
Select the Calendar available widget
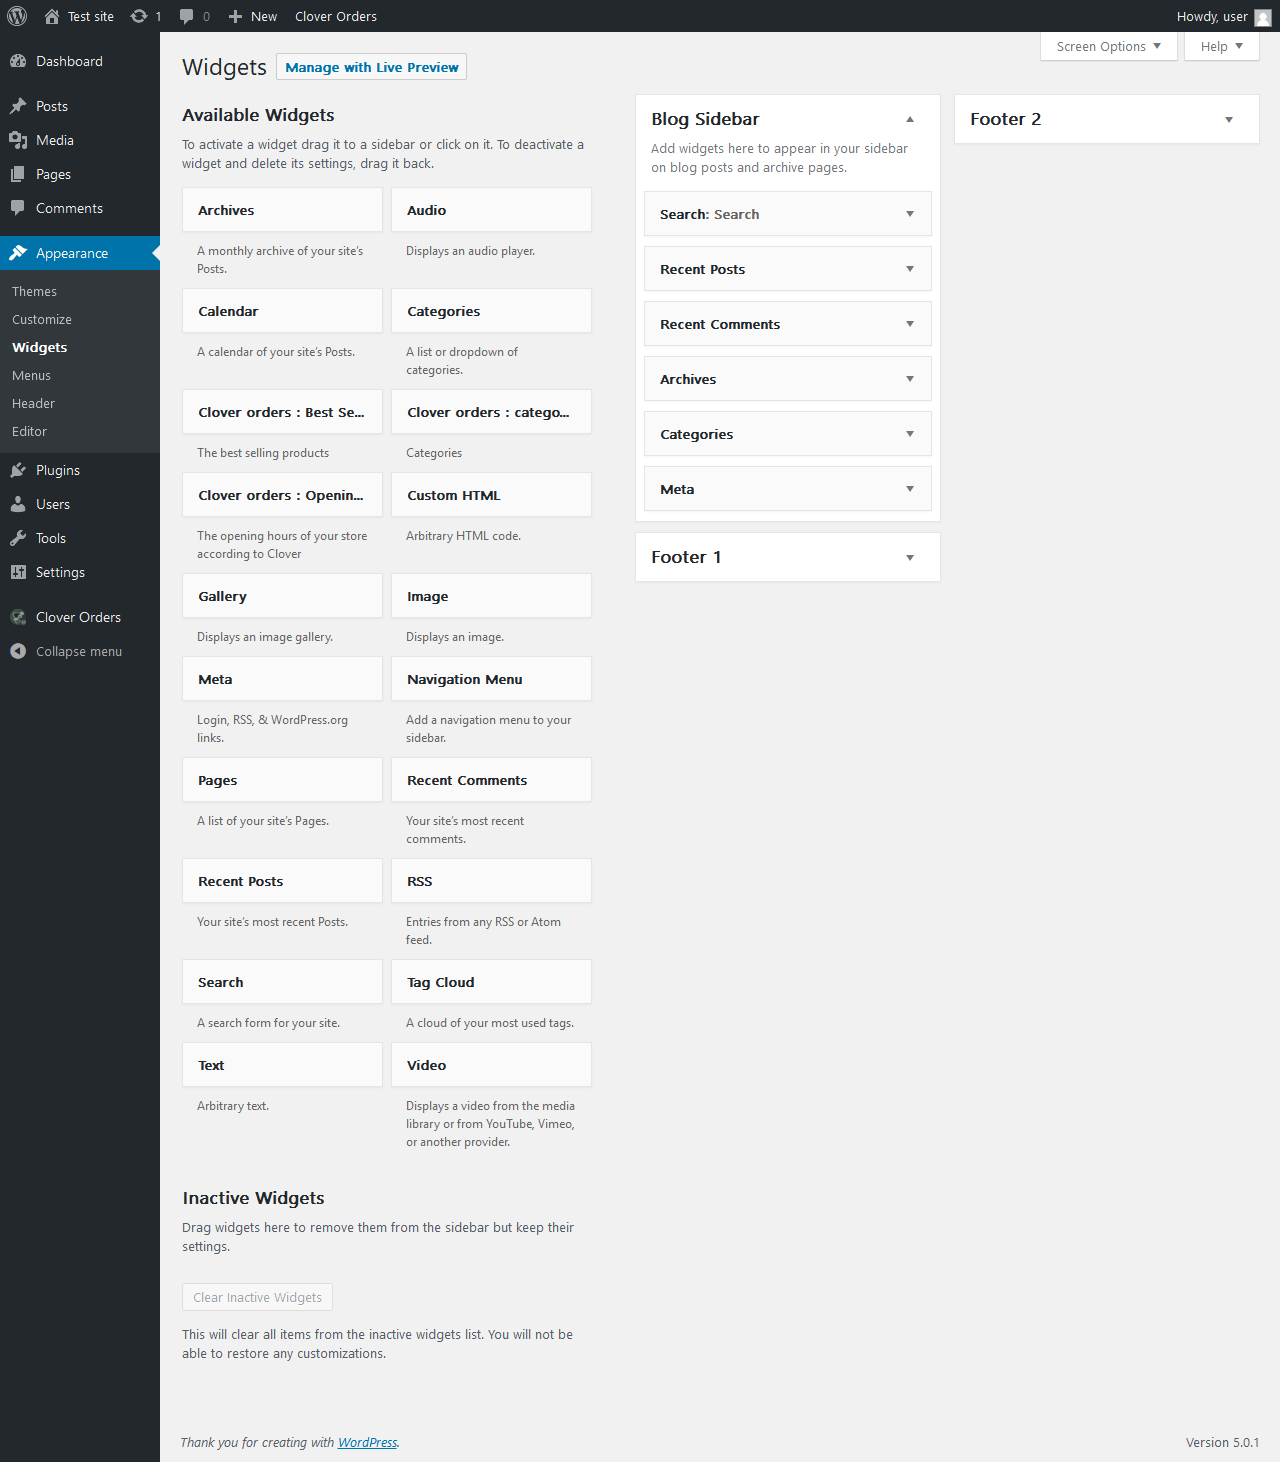point(282,311)
